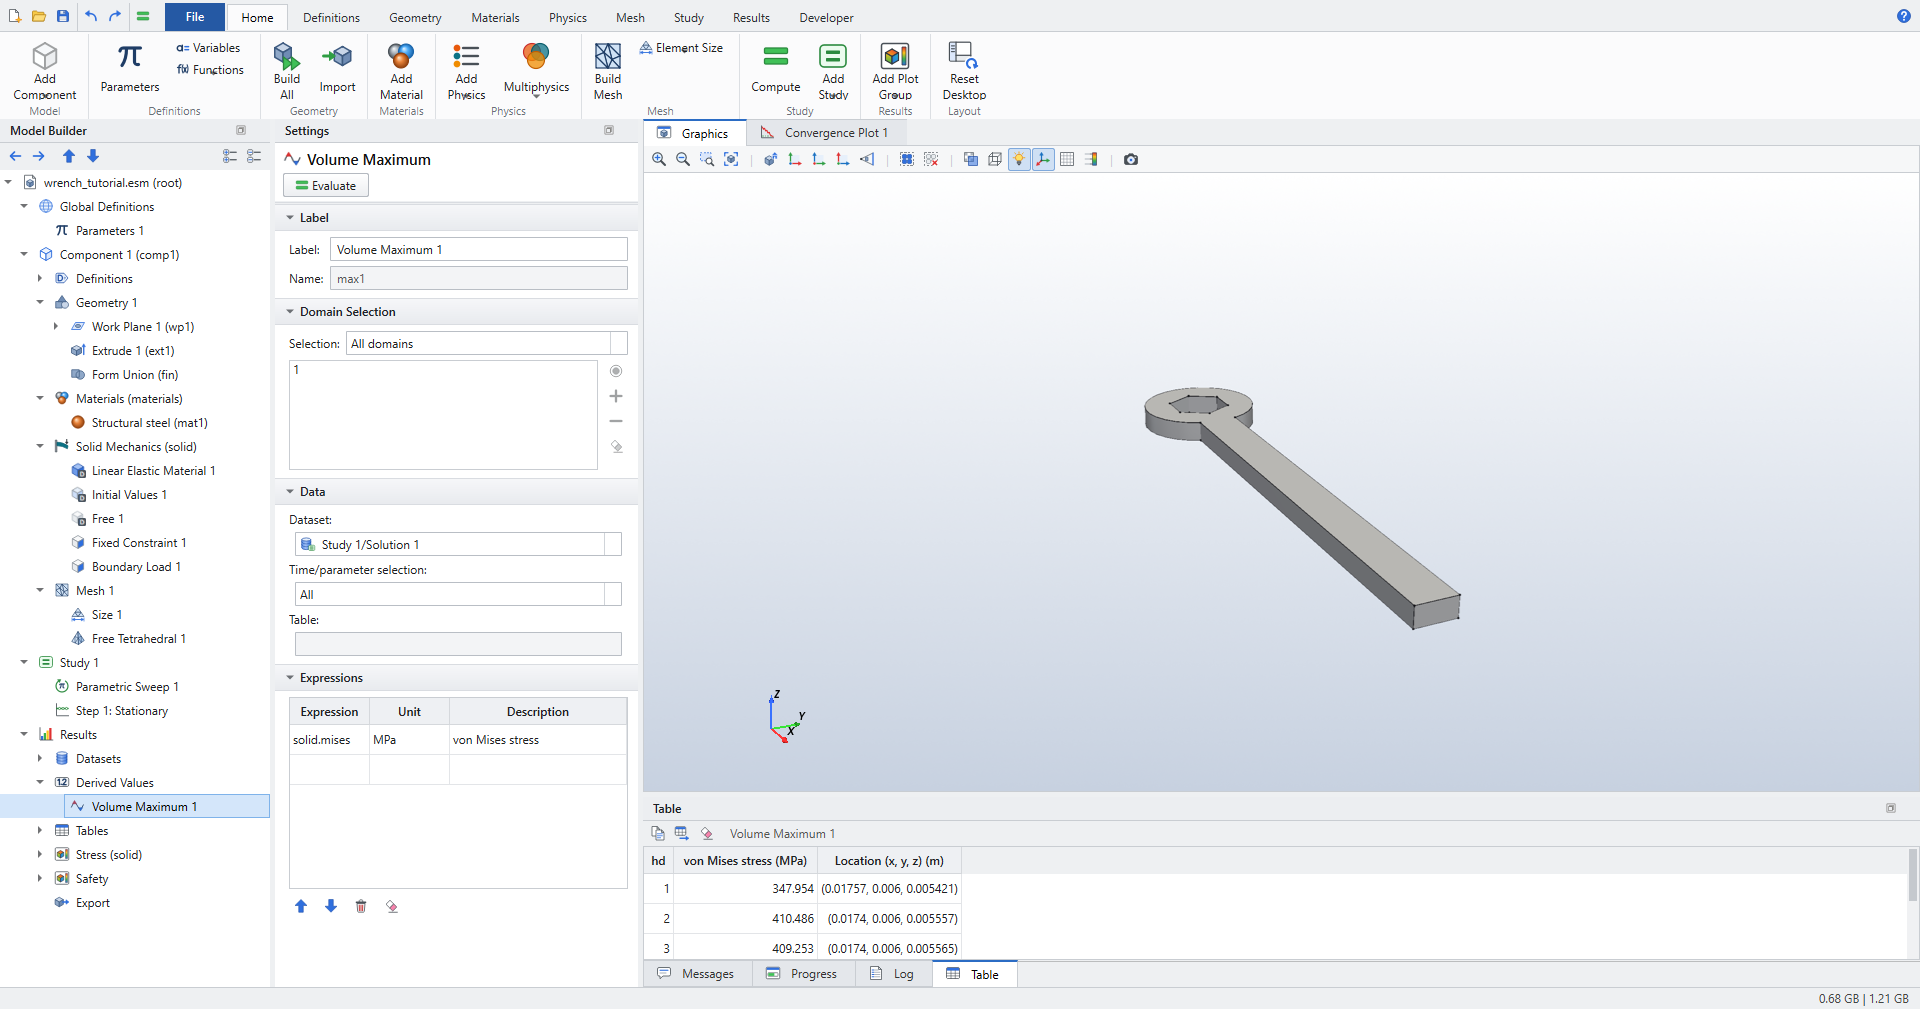Click the delete expression trash icon

(x=361, y=906)
